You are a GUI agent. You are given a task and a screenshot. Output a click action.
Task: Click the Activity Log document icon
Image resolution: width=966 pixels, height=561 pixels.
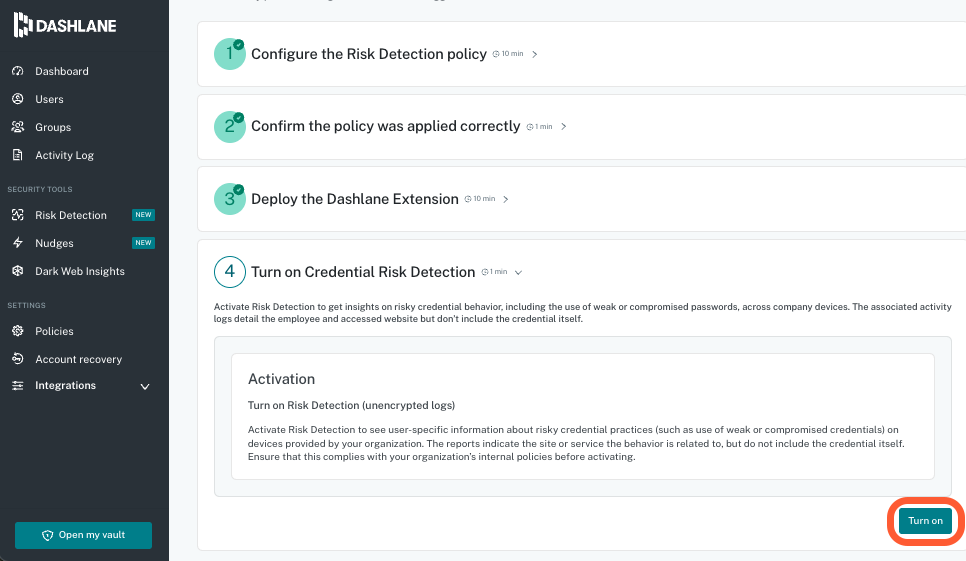click(17, 155)
